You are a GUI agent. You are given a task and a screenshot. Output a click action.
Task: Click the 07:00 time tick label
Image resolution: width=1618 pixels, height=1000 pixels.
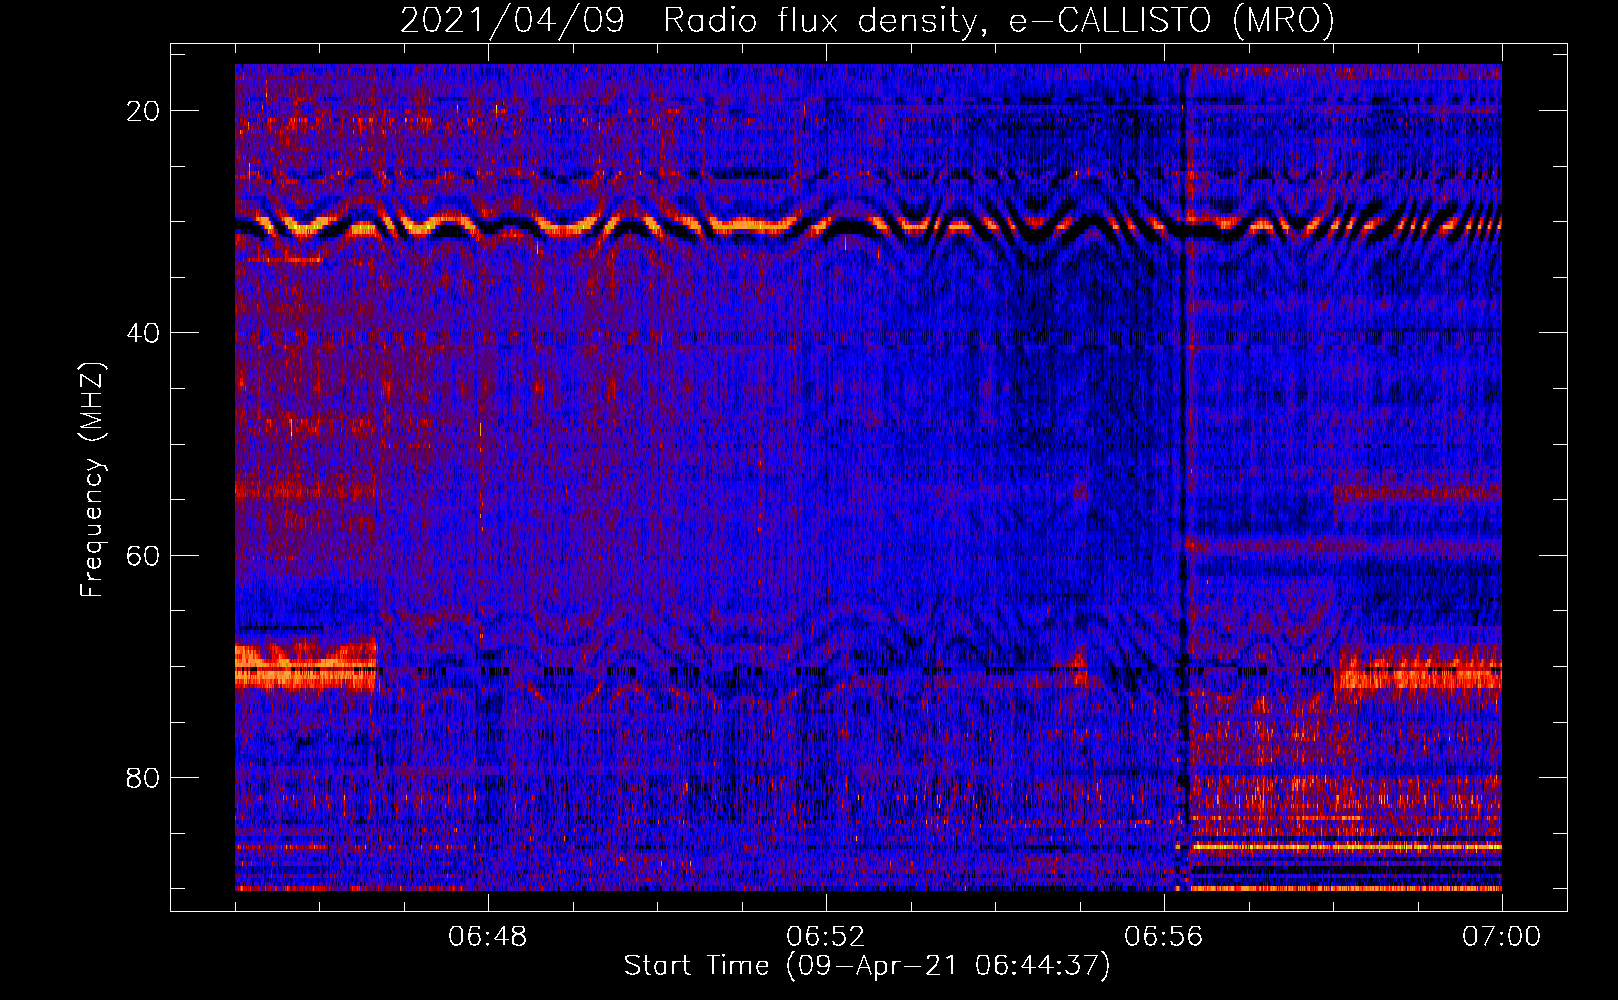pos(1501,937)
